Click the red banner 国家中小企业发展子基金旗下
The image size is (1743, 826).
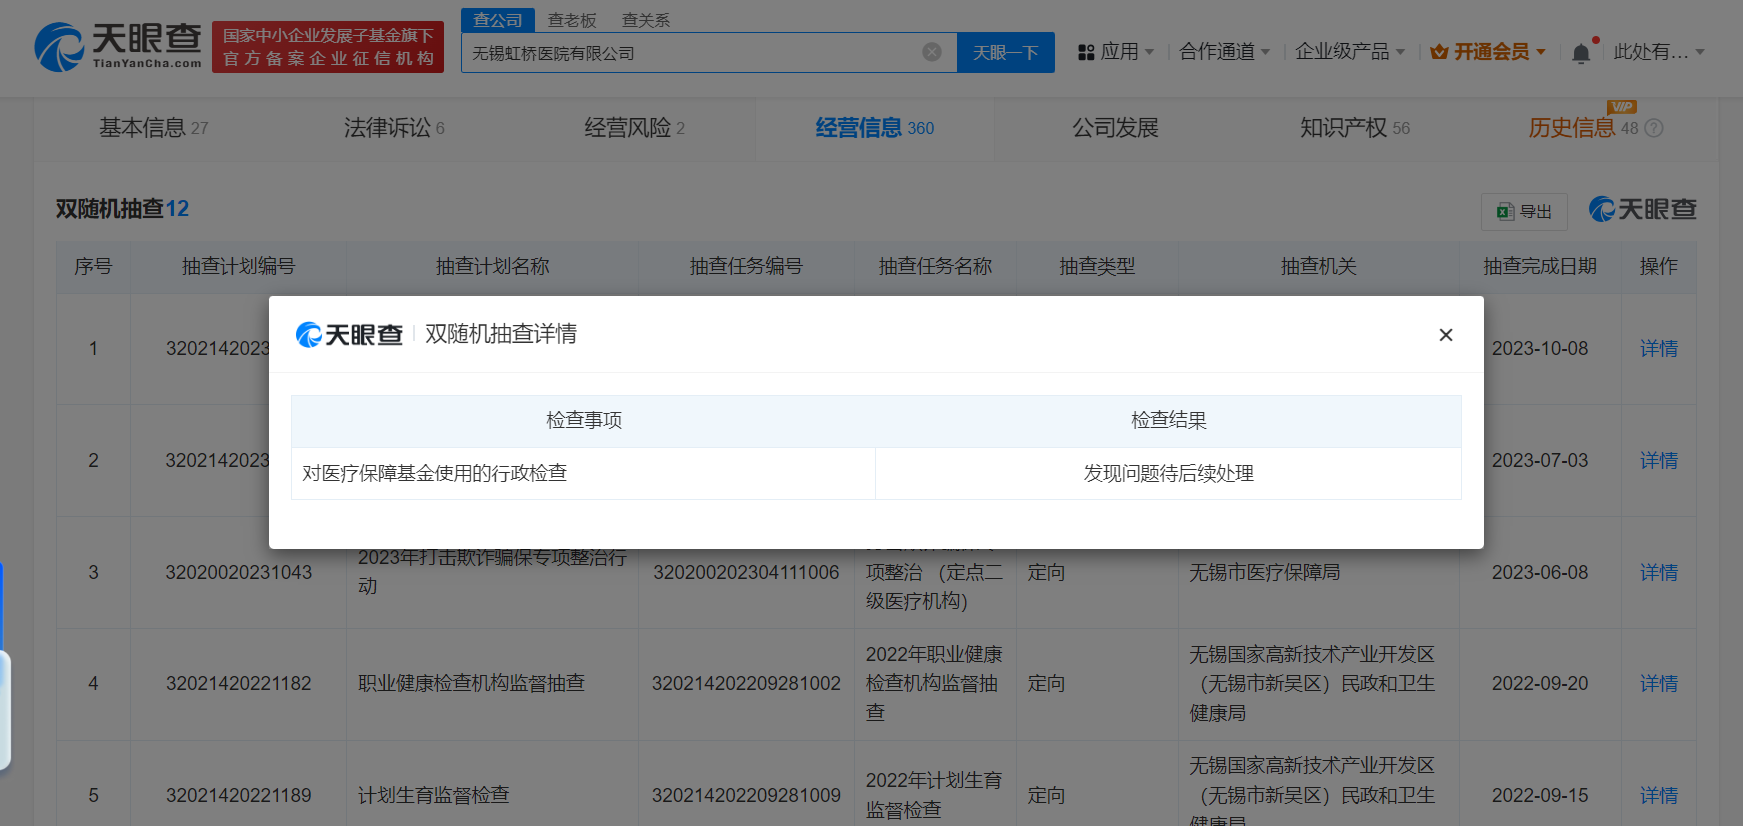click(x=328, y=47)
